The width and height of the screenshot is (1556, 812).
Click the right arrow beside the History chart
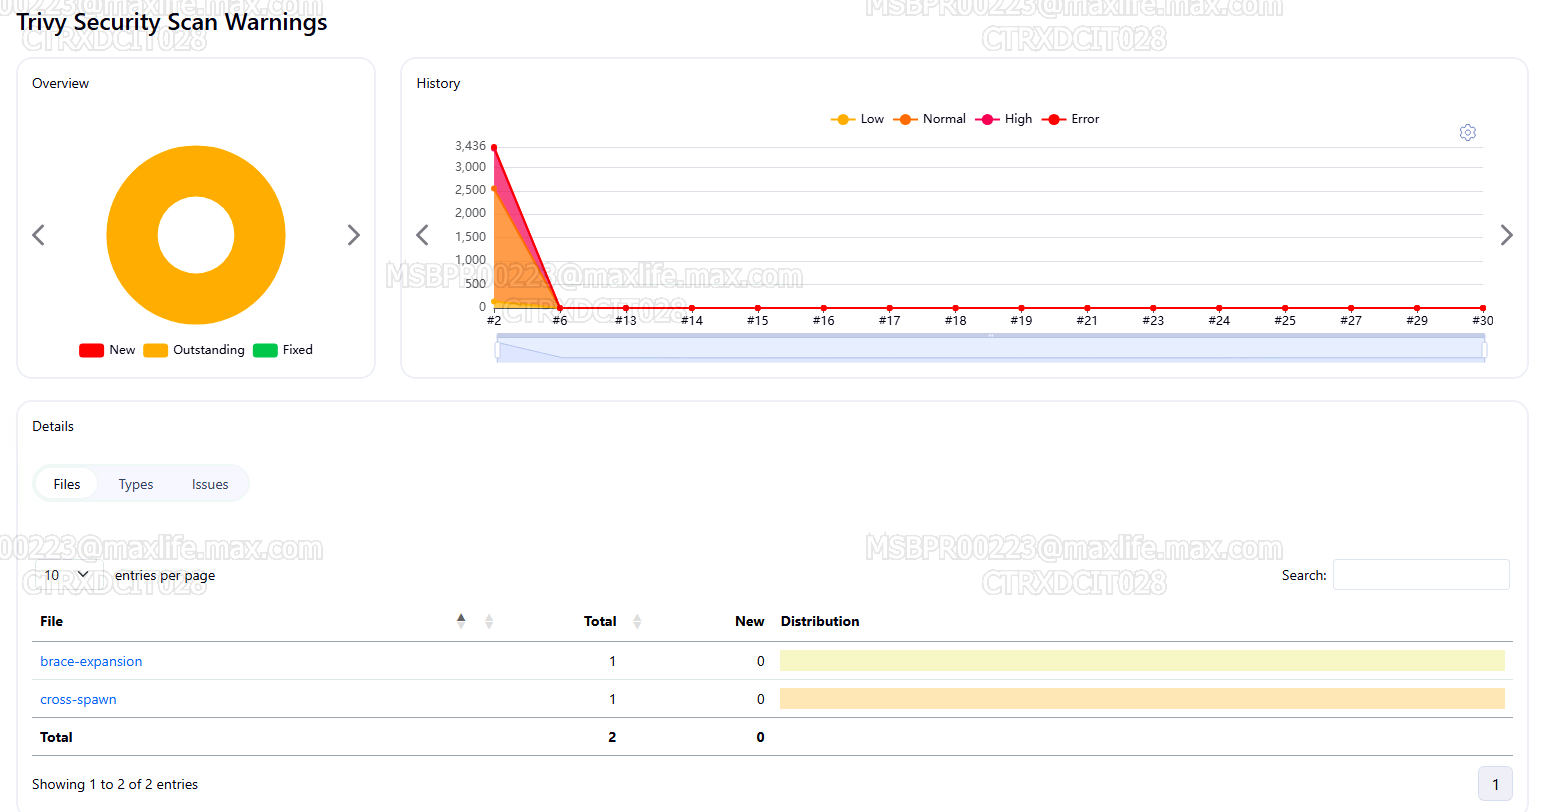point(1507,234)
